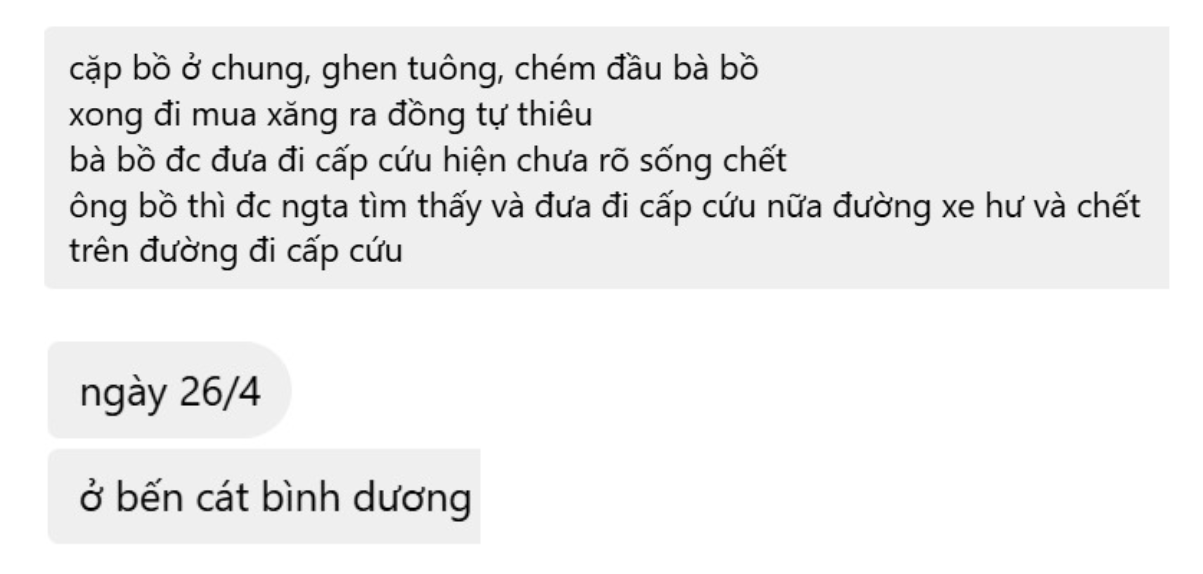This screenshot has height=574, width=1203.
Task: Click the line 'xong đi mua xăng ra đồng tự thiêu'
Action: pyautogui.click(x=331, y=116)
